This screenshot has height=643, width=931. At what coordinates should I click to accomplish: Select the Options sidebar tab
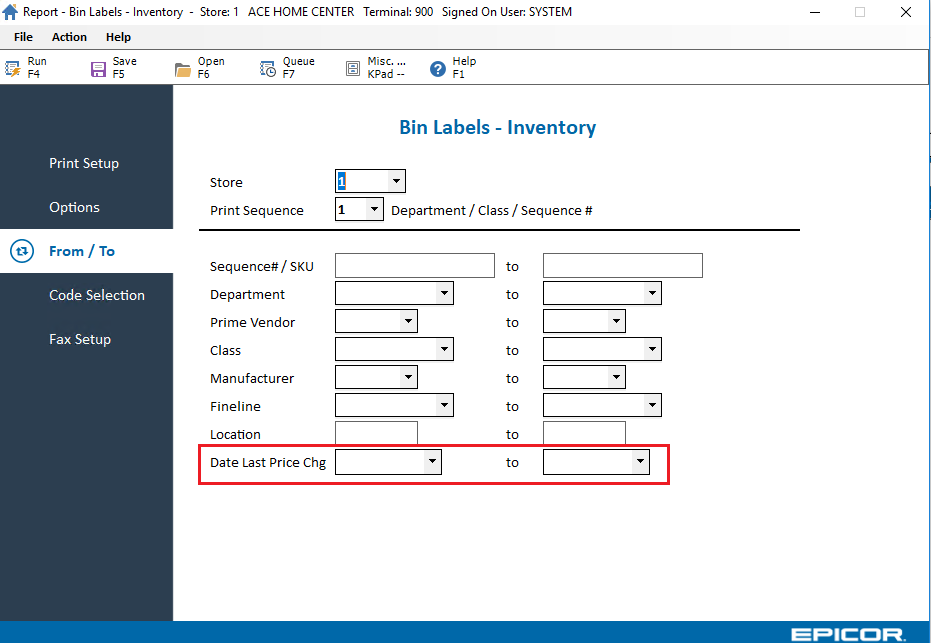point(75,208)
